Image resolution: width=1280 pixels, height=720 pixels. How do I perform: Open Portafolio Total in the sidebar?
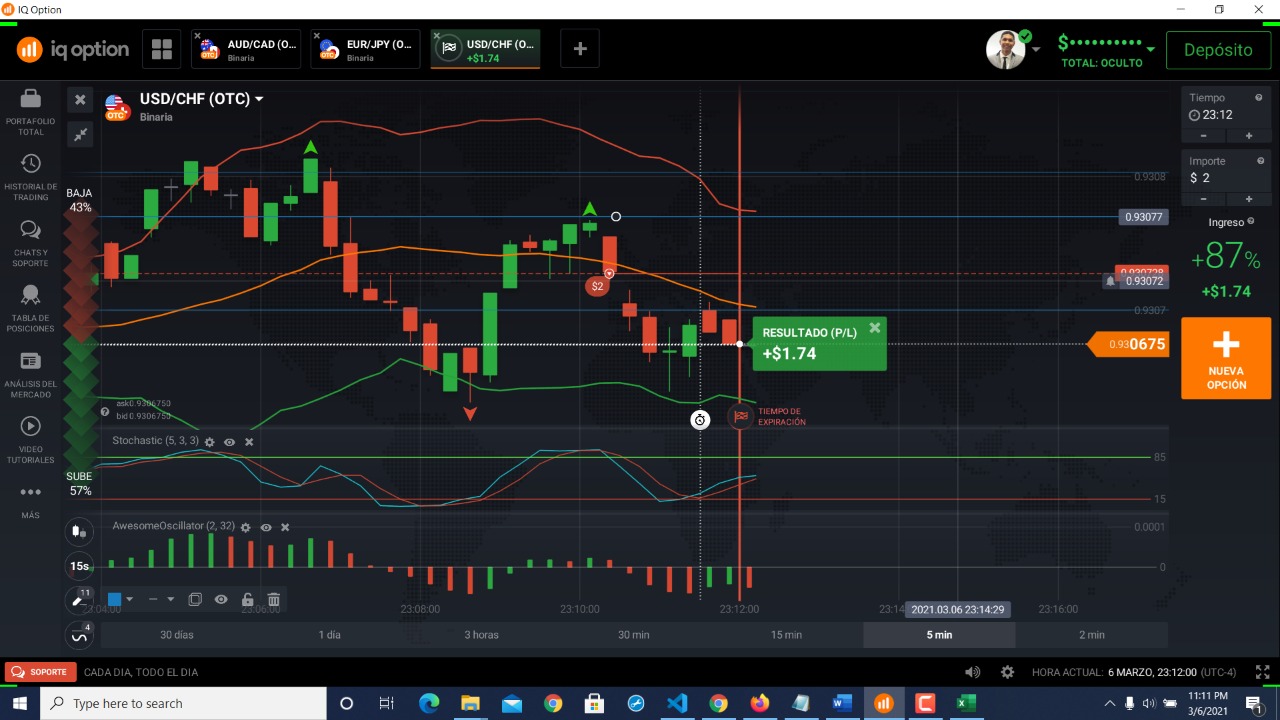[x=30, y=110]
